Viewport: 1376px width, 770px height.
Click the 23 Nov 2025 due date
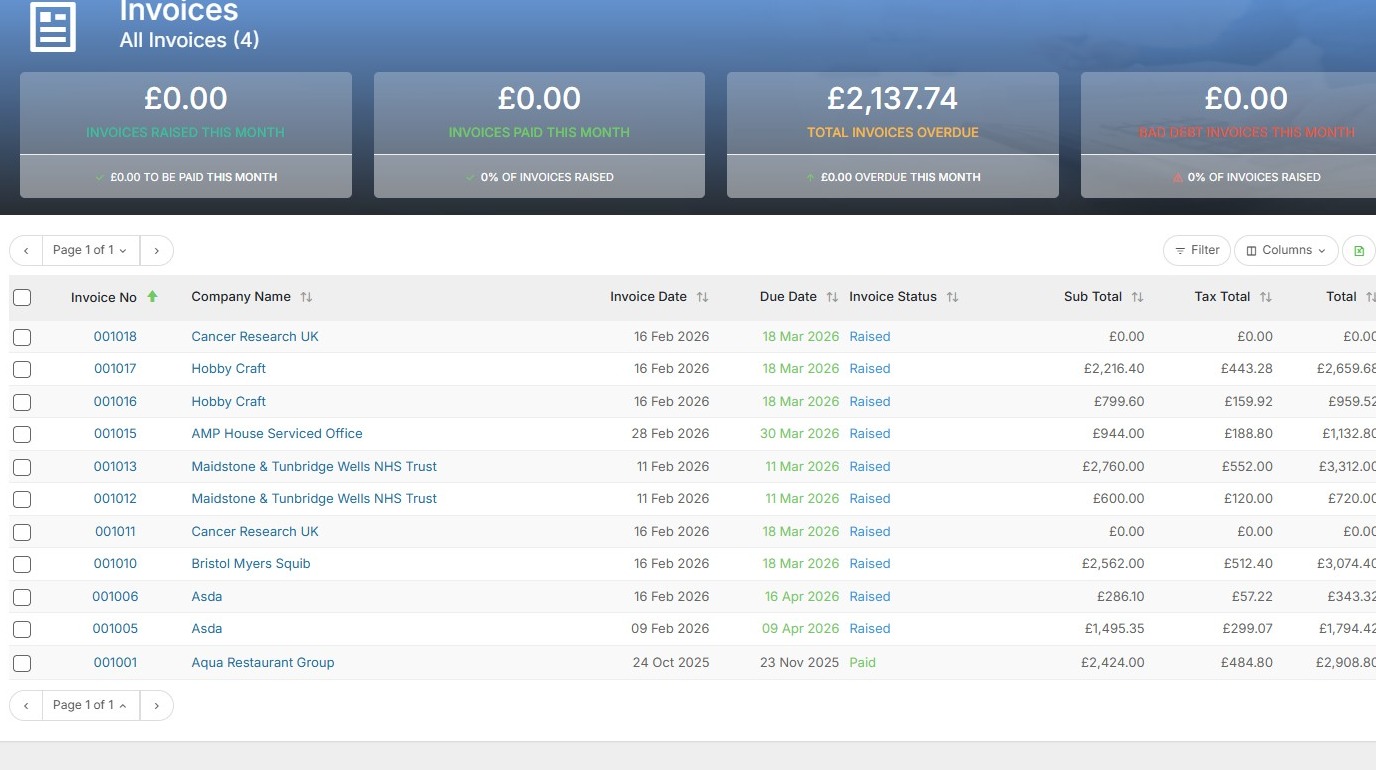click(800, 663)
